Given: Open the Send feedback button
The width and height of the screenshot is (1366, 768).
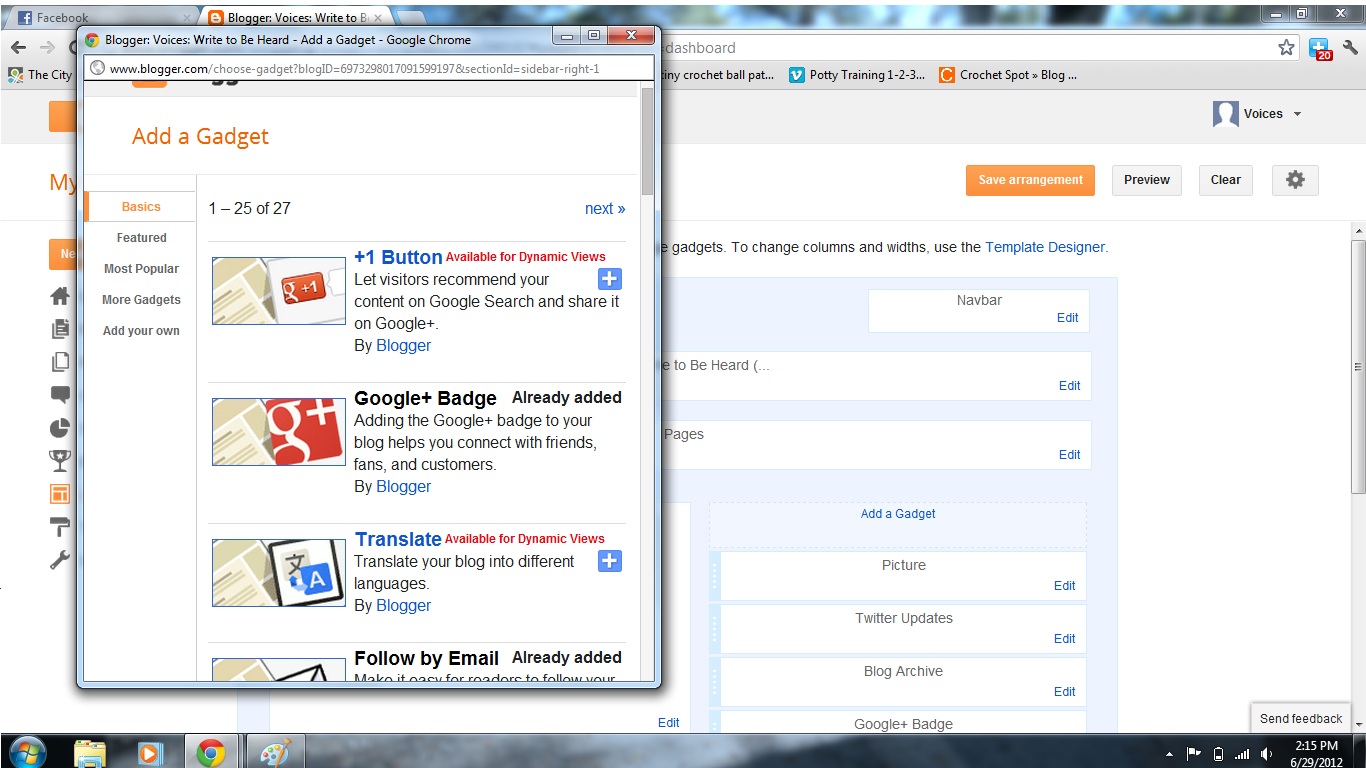Looking at the screenshot, I should [1301, 718].
